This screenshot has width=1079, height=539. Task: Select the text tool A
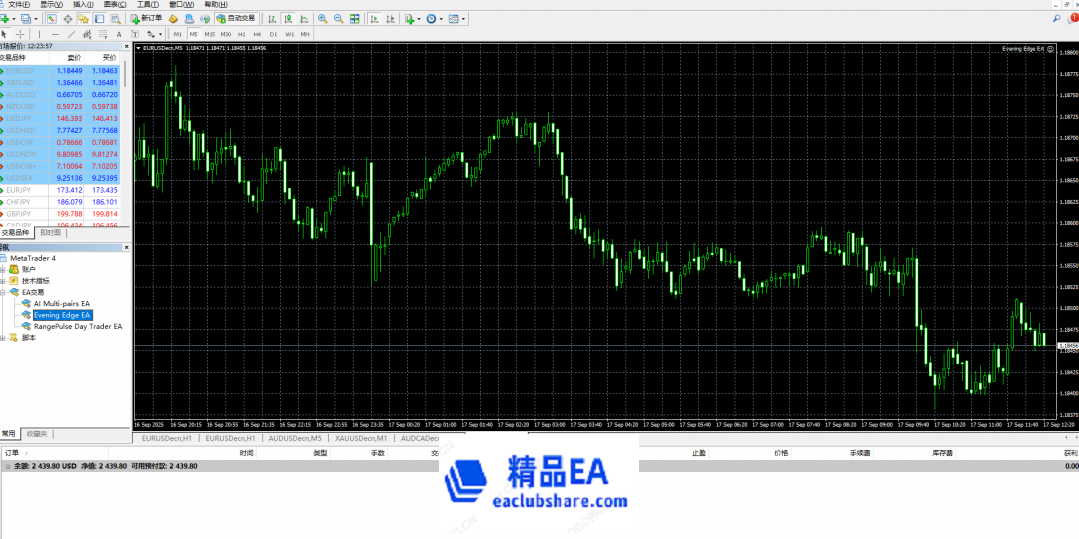pyautogui.click(x=119, y=34)
